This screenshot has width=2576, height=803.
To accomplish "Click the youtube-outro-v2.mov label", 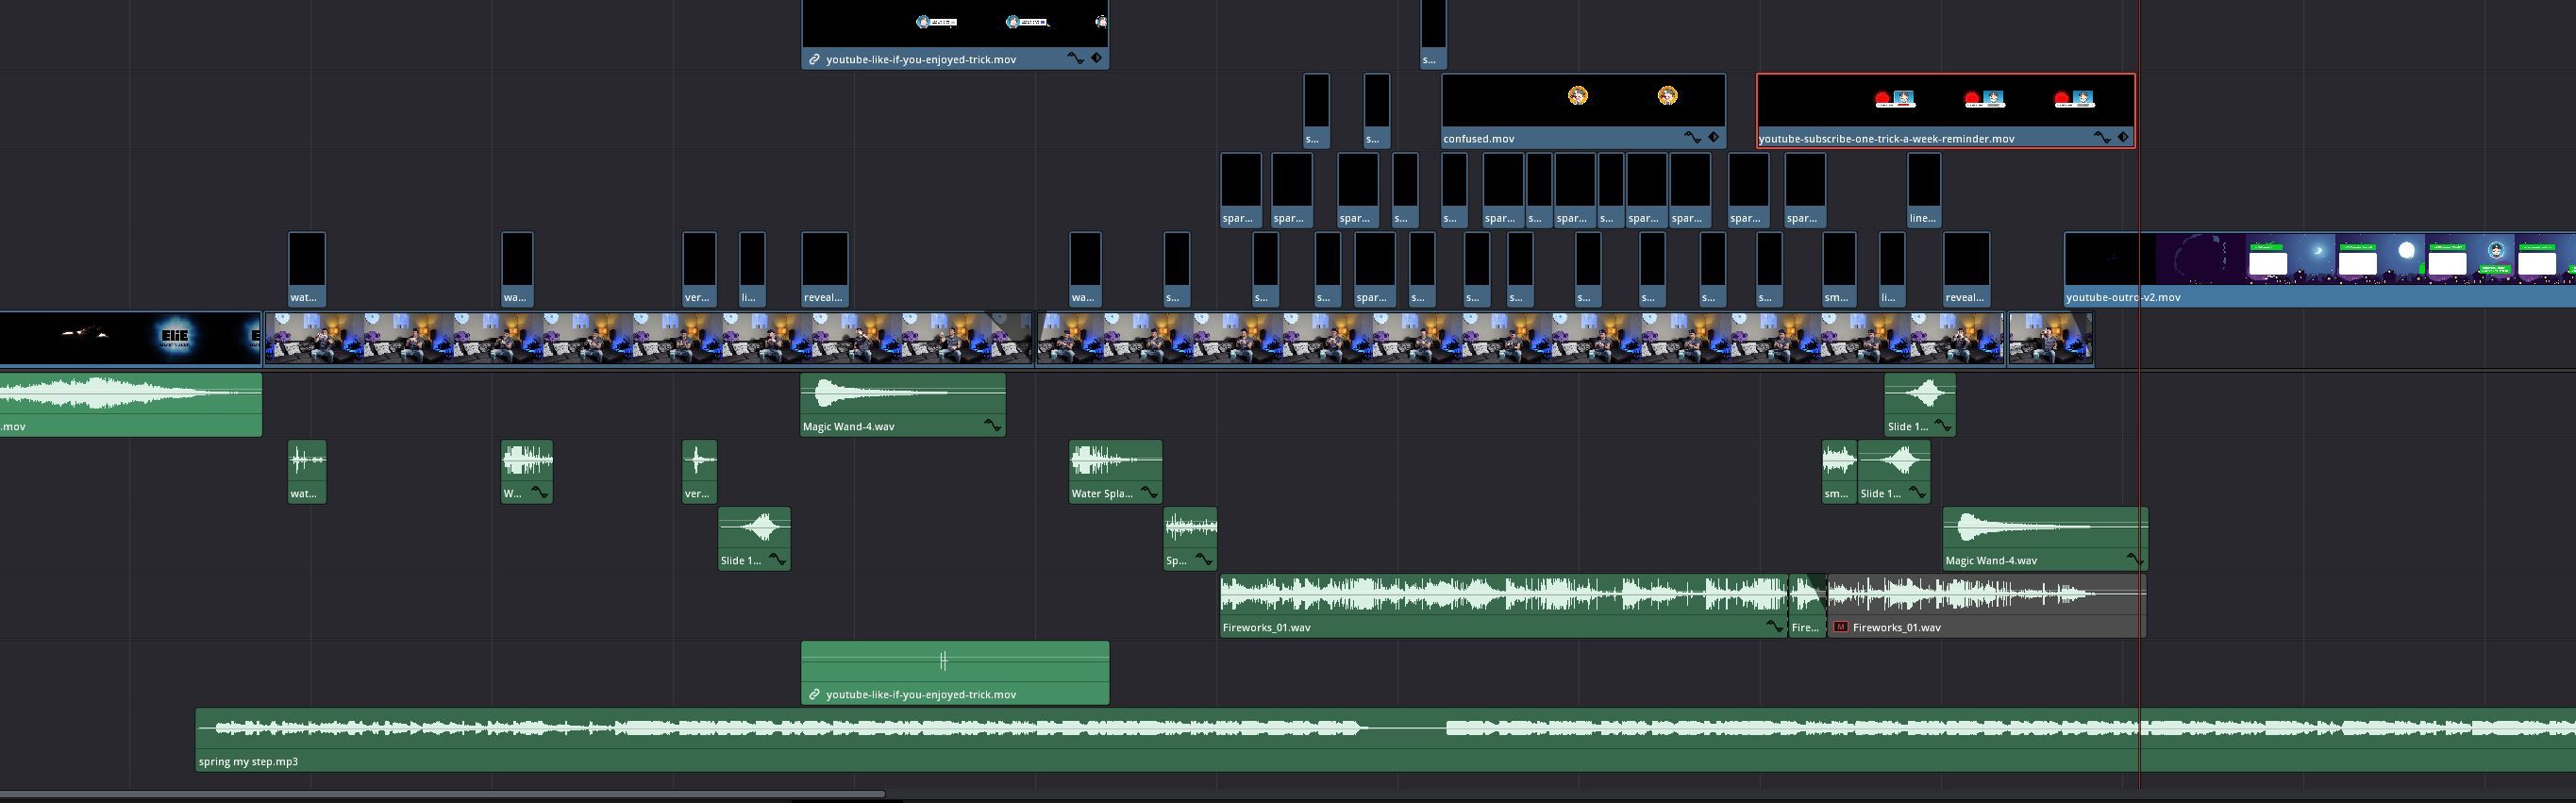I will pos(2123,297).
